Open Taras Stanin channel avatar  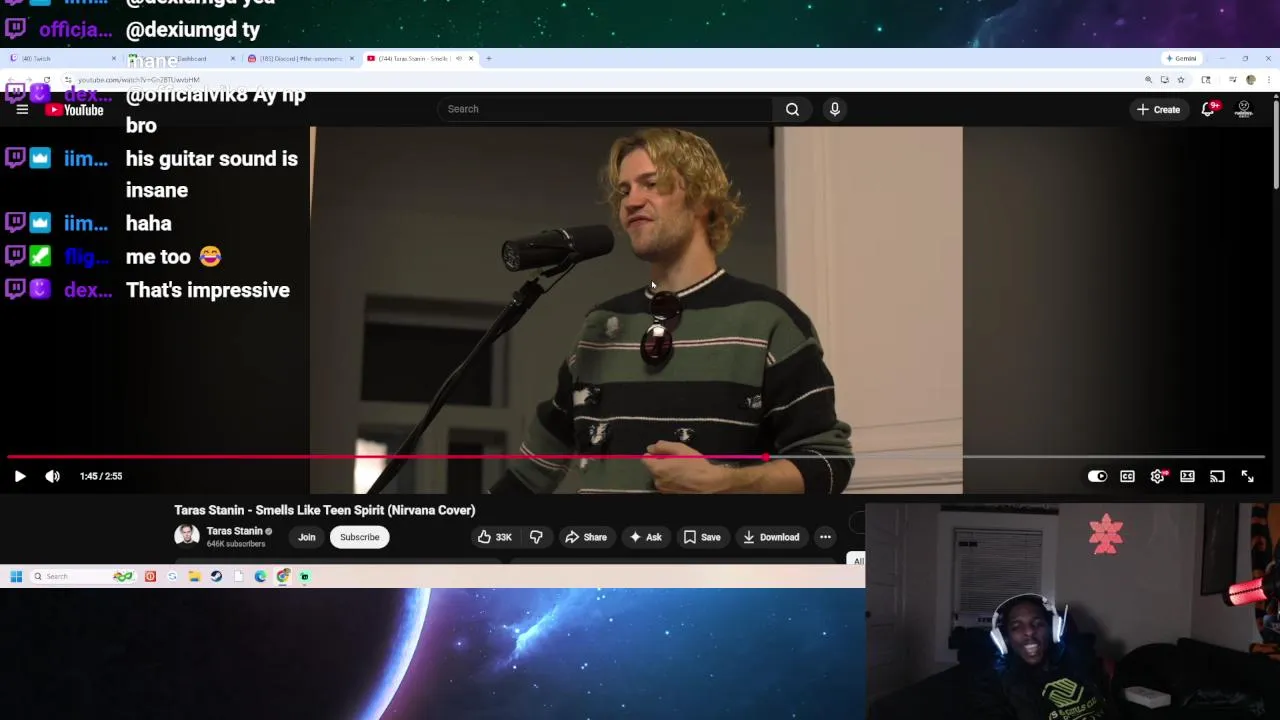click(187, 536)
